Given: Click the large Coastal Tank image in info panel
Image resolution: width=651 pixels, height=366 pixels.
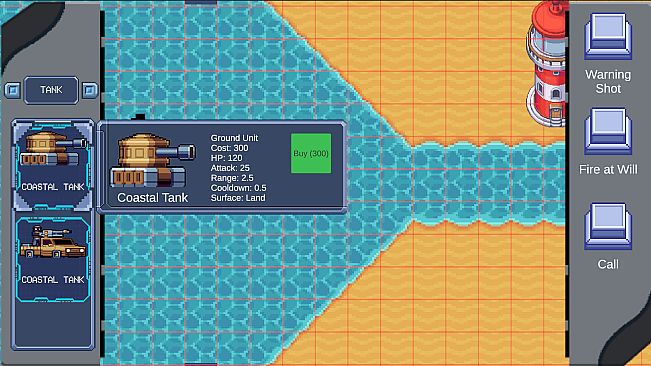Looking at the screenshot, I should [152, 160].
